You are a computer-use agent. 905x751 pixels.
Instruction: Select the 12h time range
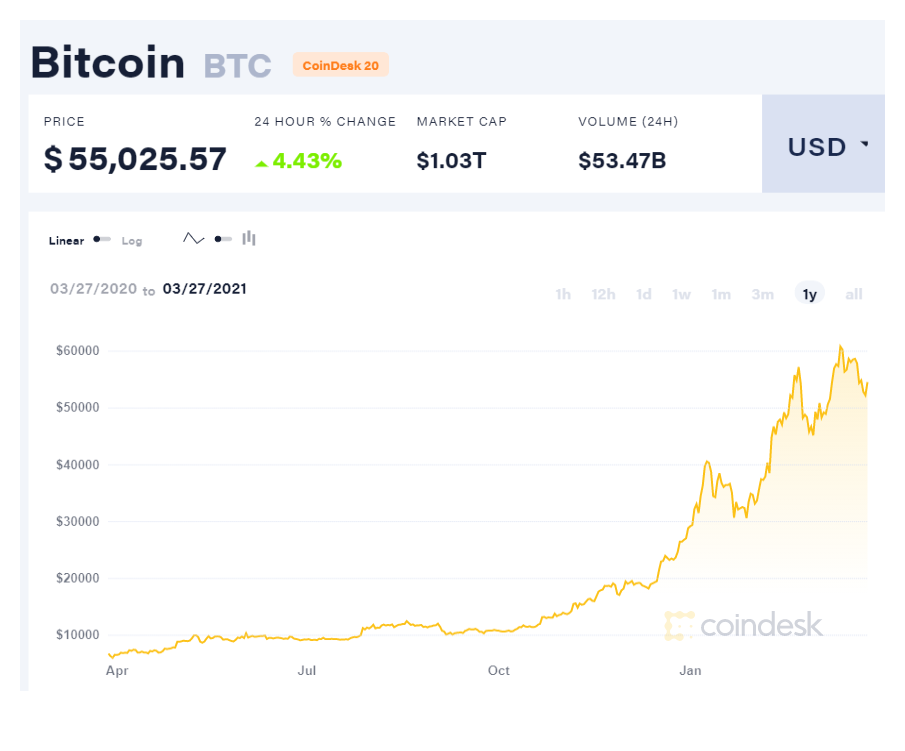(x=603, y=294)
